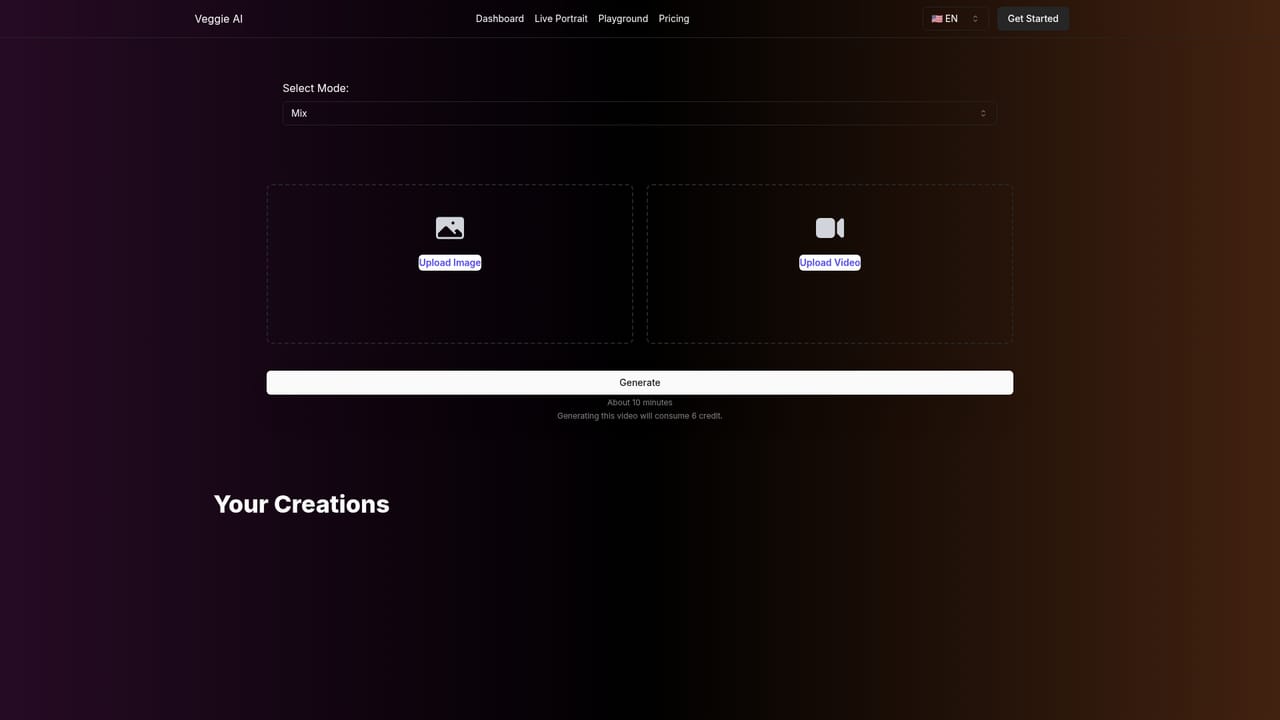This screenshot has width=1280, height=720.
Task: View the Pricing page
Action: click(x=674, y=19)
